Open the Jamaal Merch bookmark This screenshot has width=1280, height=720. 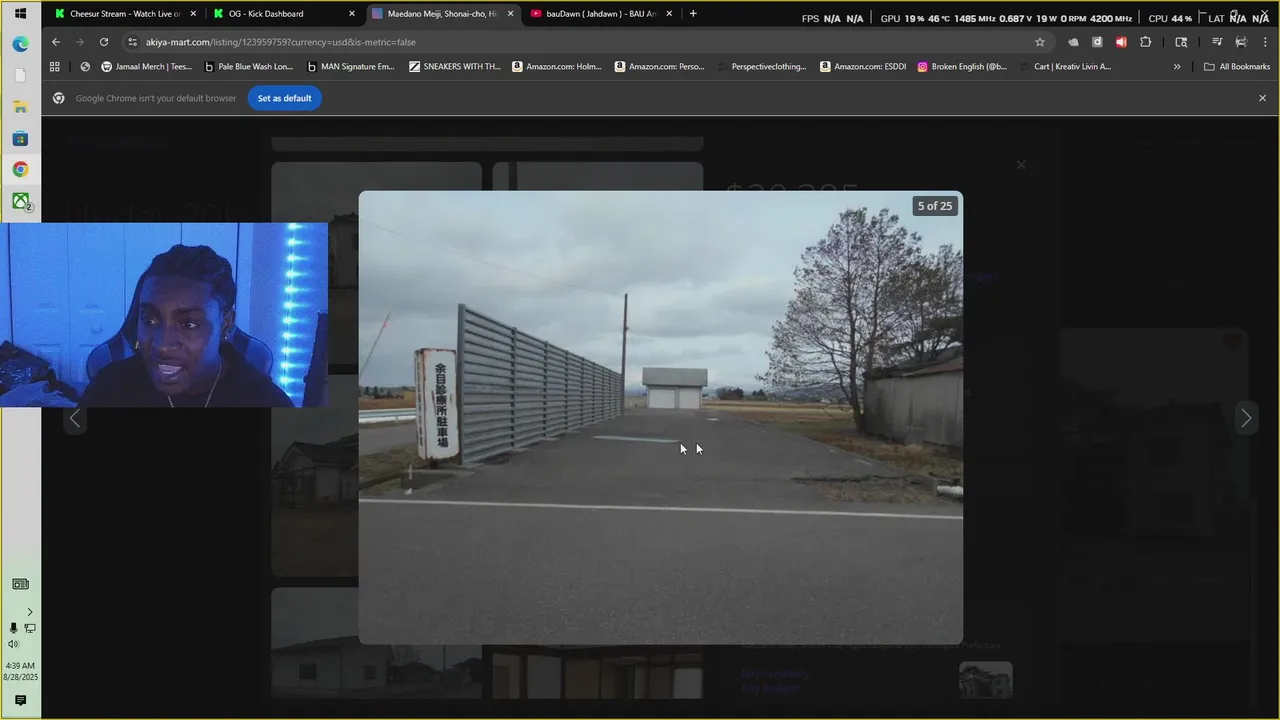pos(147,67)
